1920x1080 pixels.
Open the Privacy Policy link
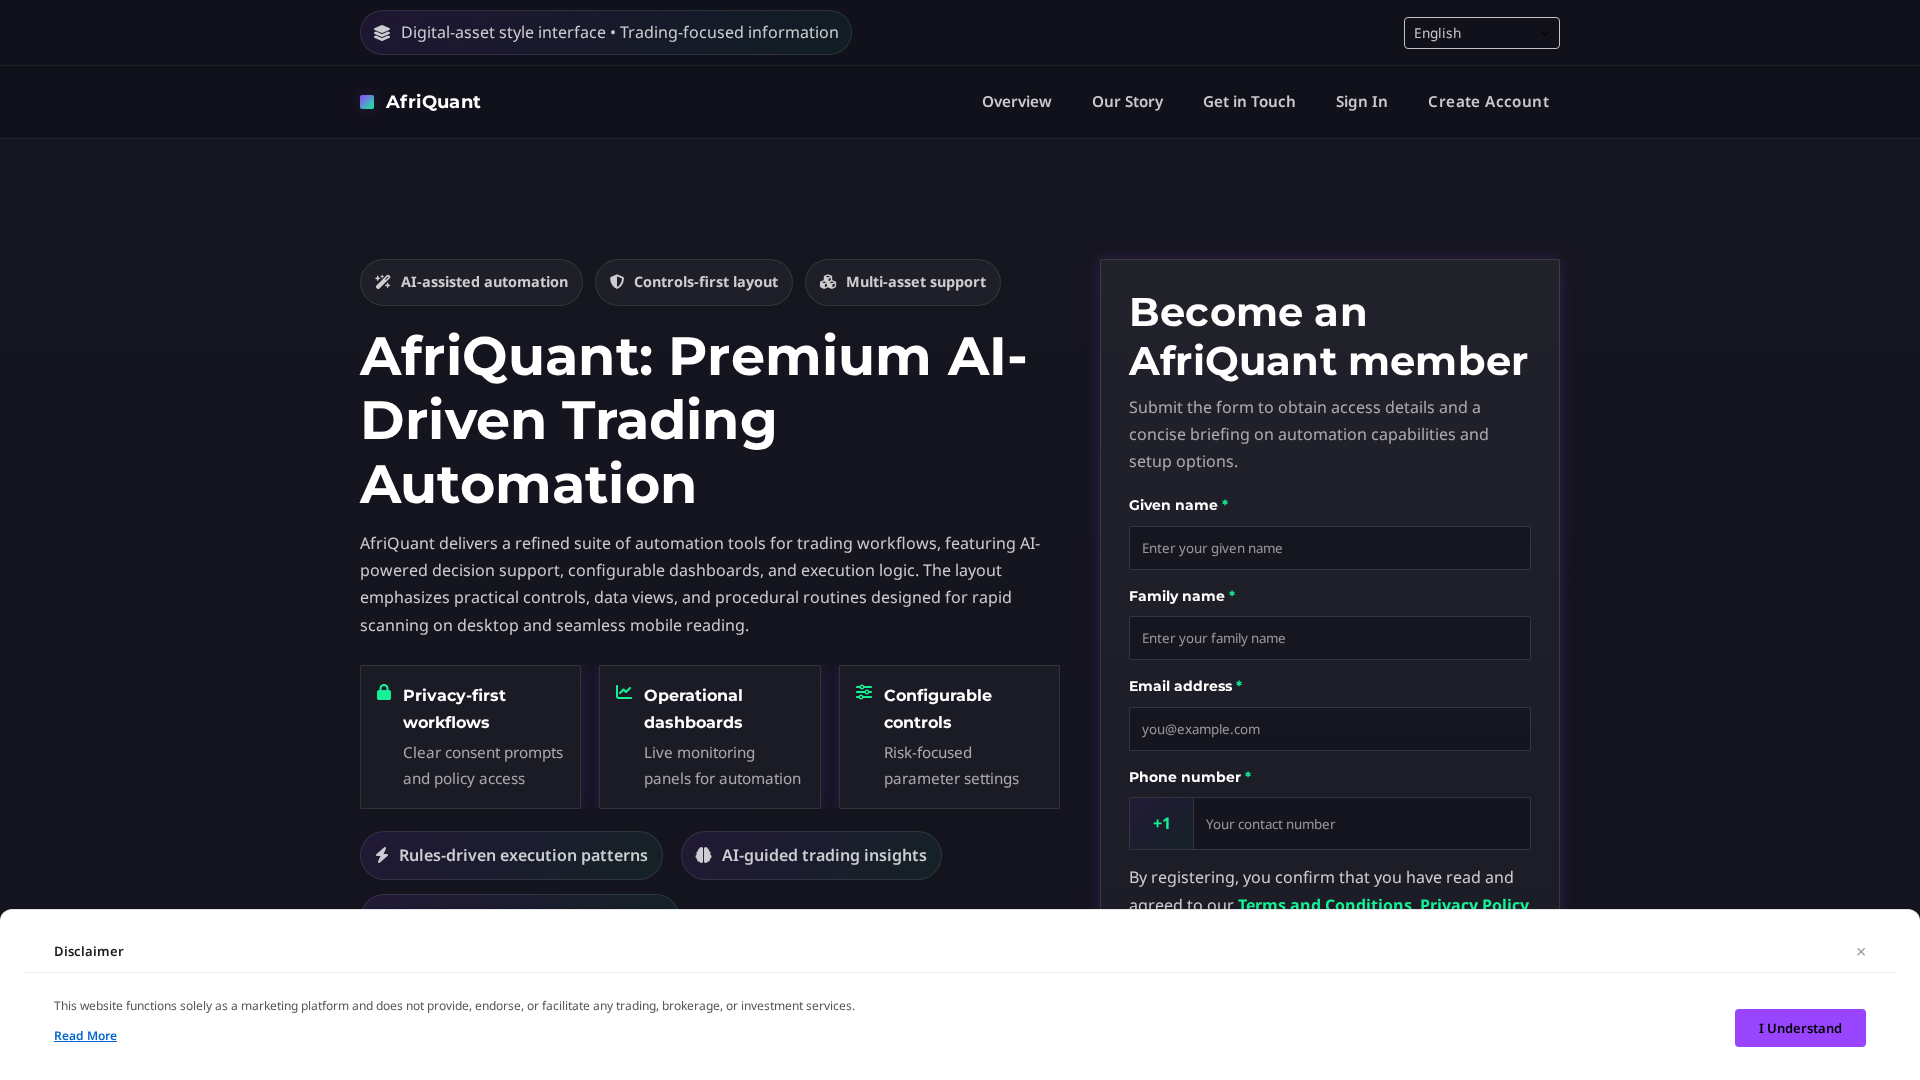[1474, 905]
